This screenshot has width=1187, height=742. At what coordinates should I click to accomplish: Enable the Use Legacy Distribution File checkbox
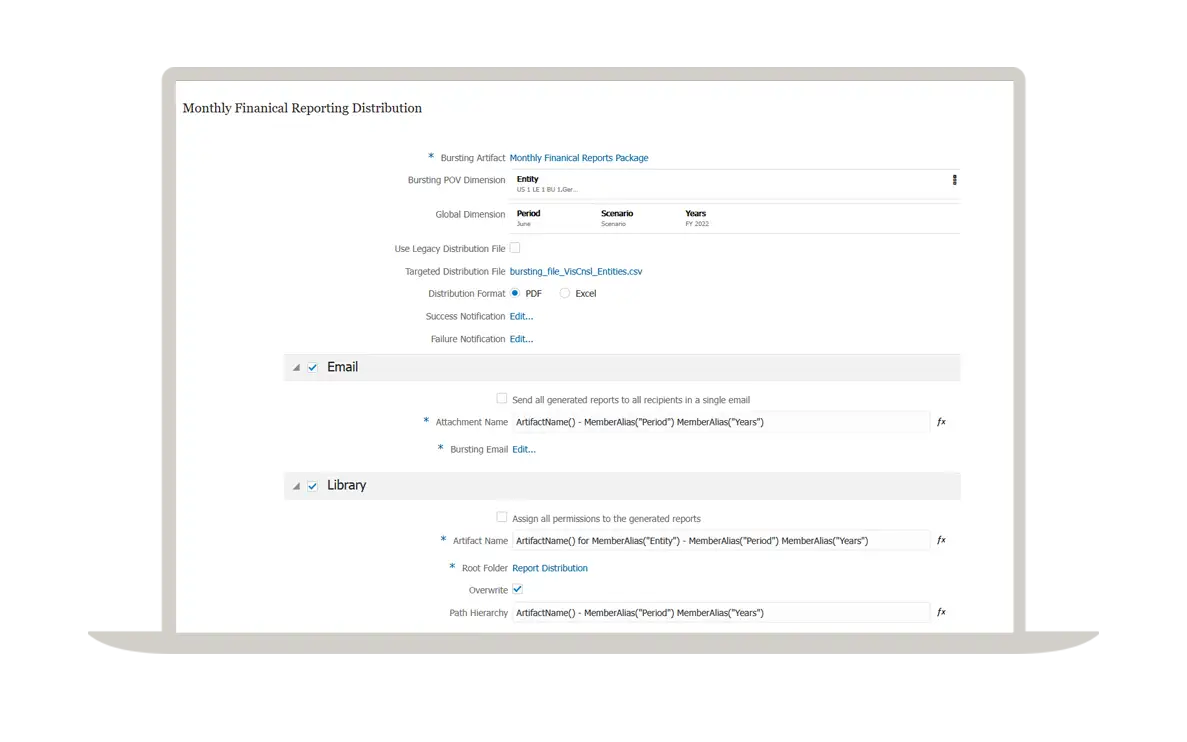(515, 248)
